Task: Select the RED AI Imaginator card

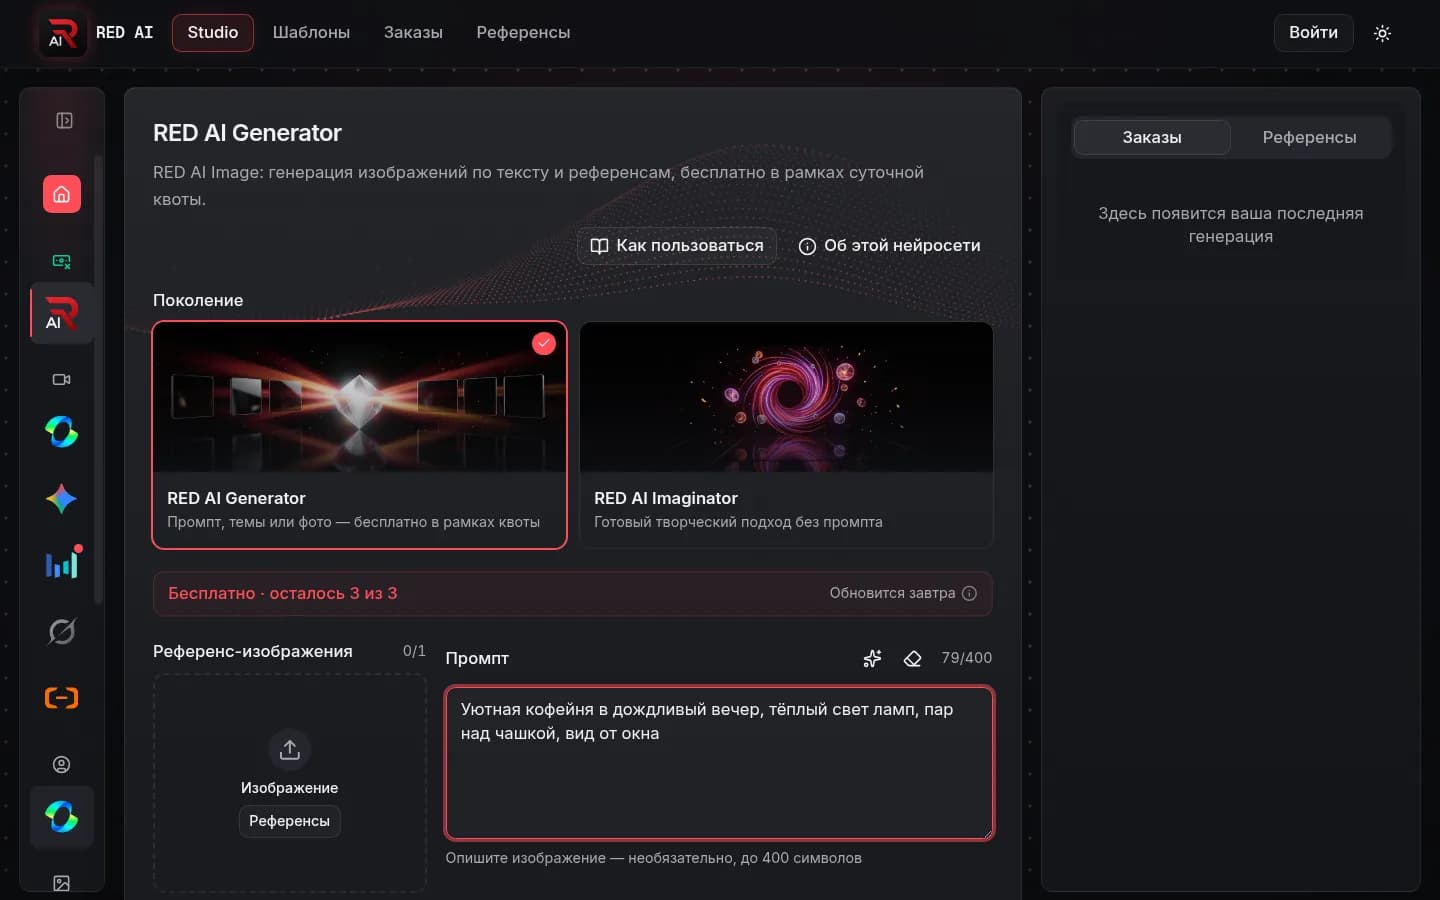Action: point(786,435)
